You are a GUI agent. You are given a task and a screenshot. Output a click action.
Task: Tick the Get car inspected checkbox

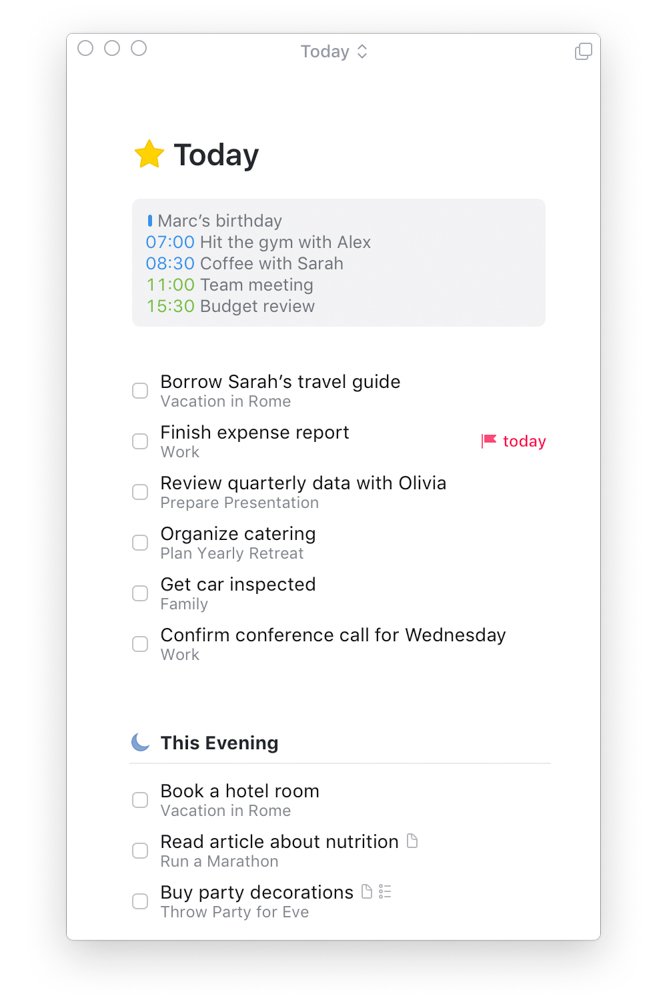[140, 593]
